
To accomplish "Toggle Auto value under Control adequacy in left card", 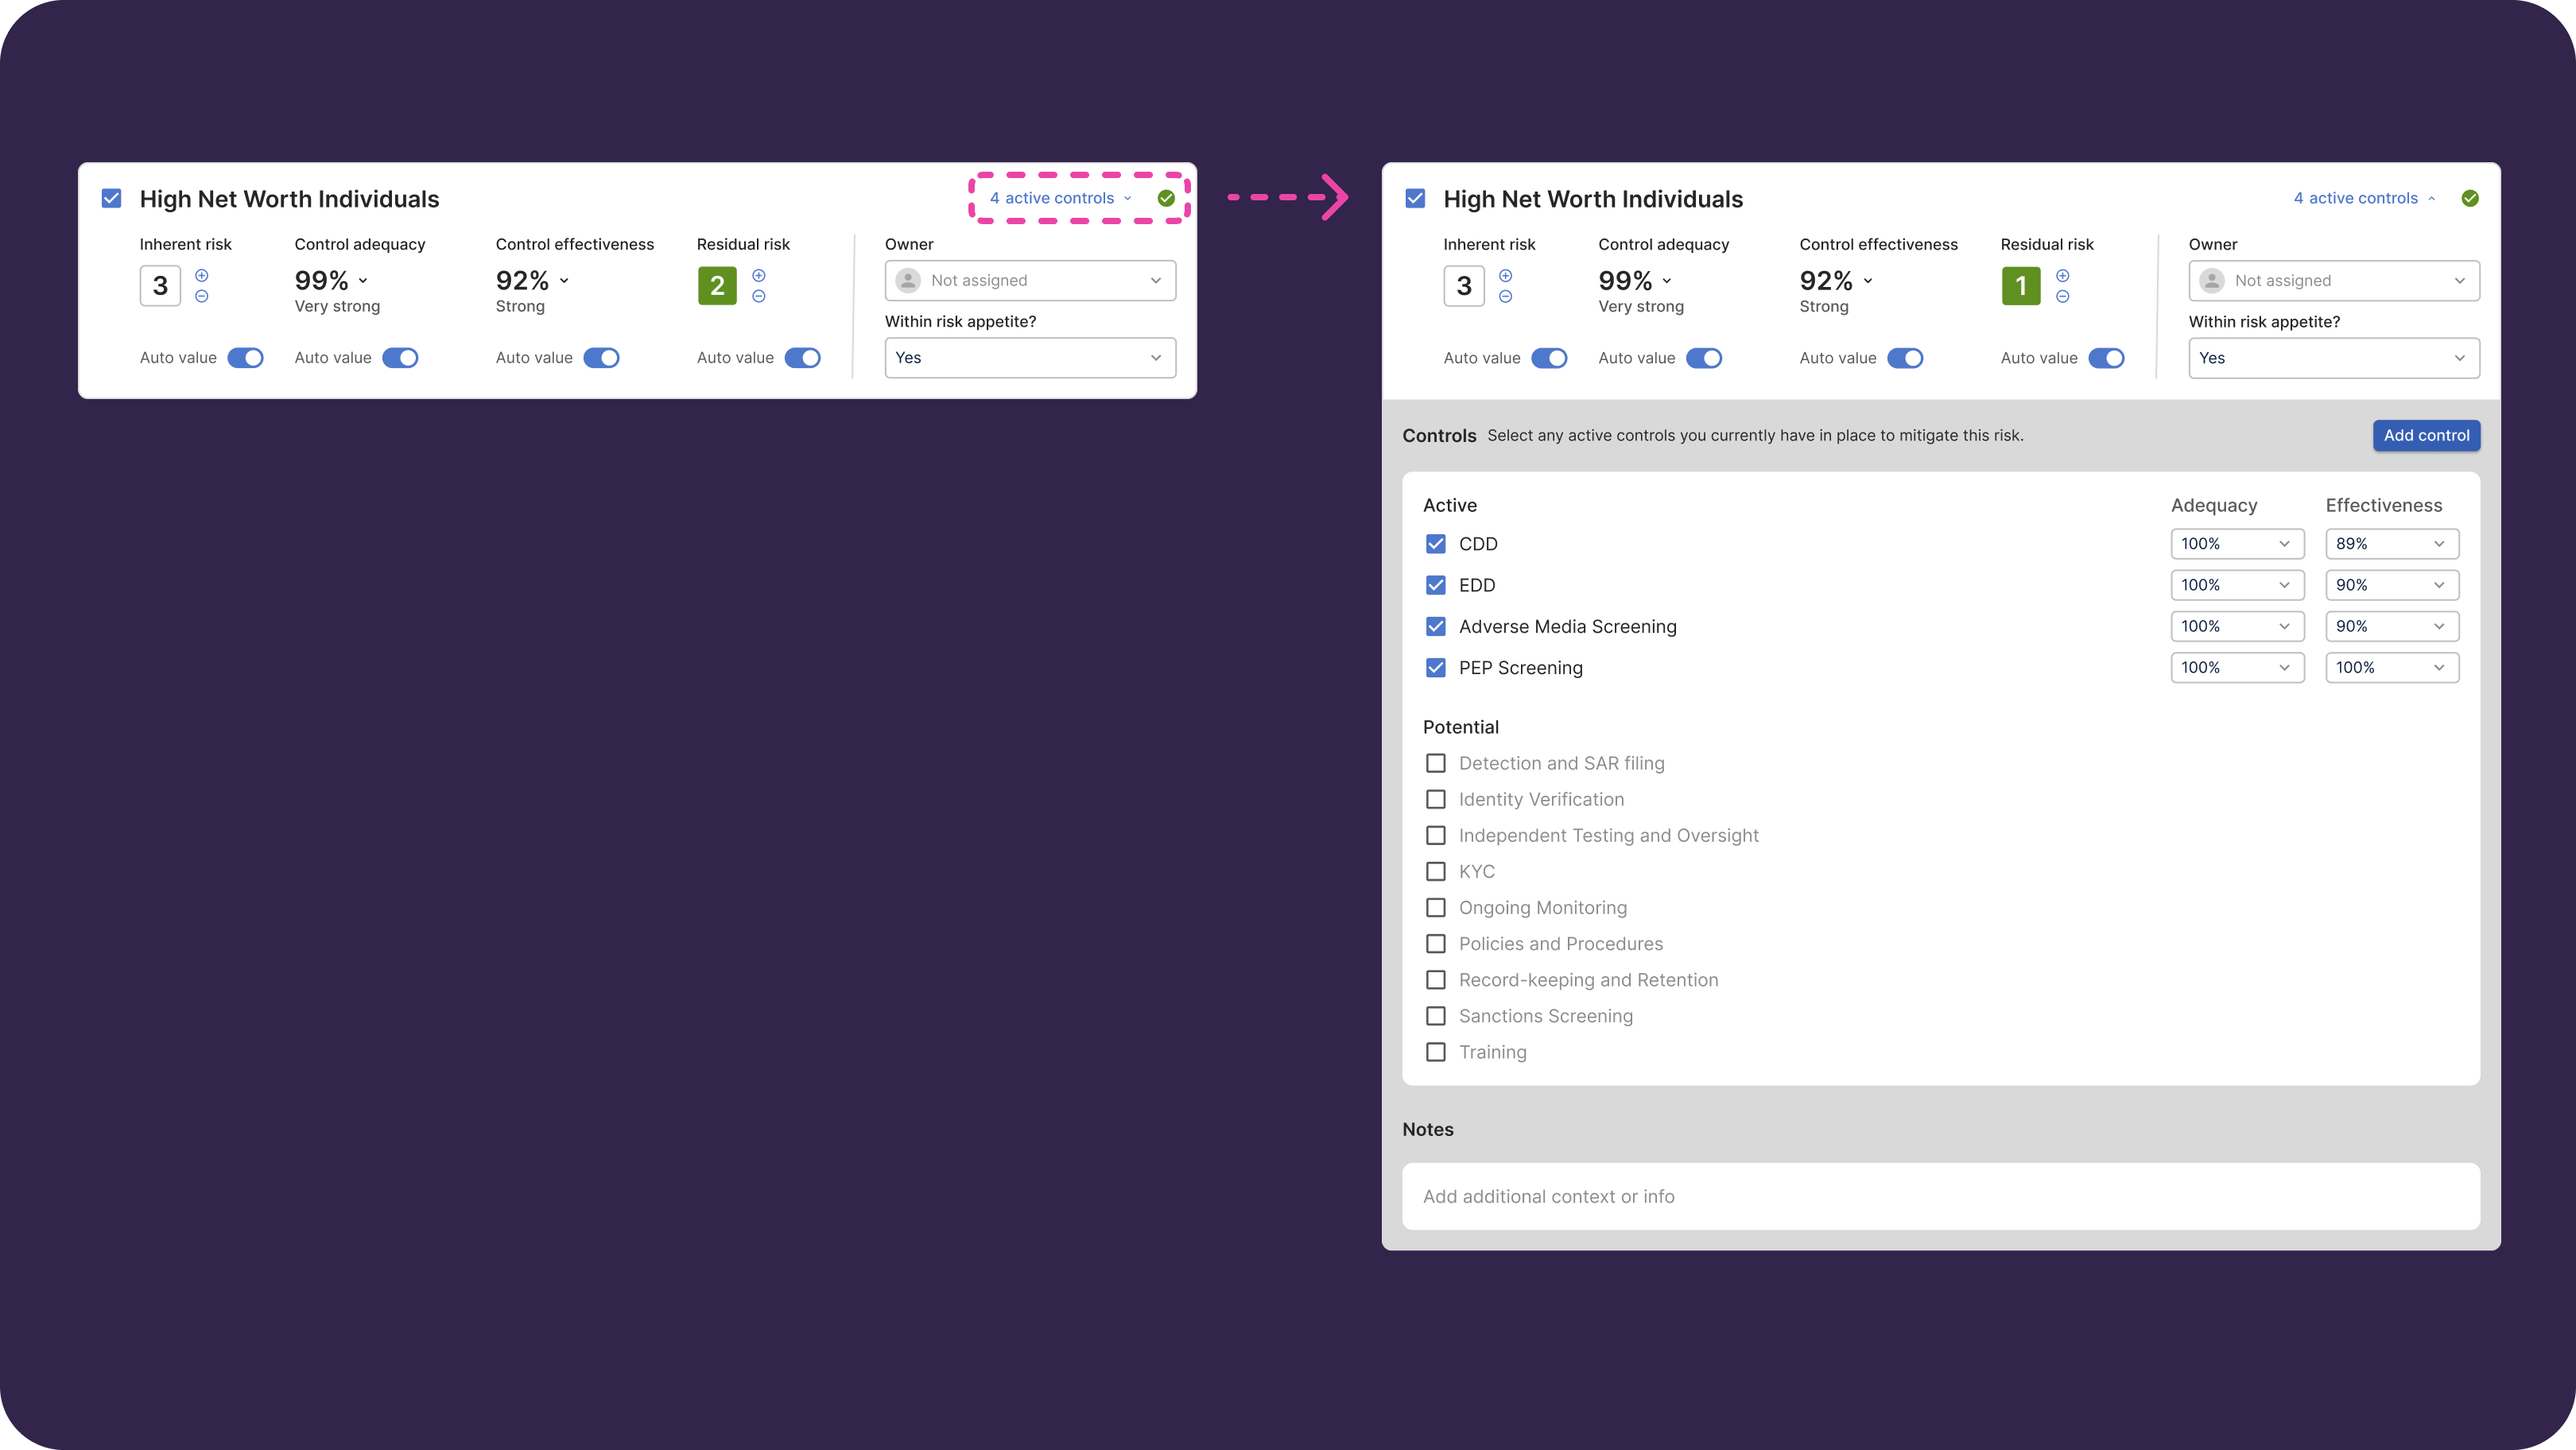I will [x=401, y=358].
